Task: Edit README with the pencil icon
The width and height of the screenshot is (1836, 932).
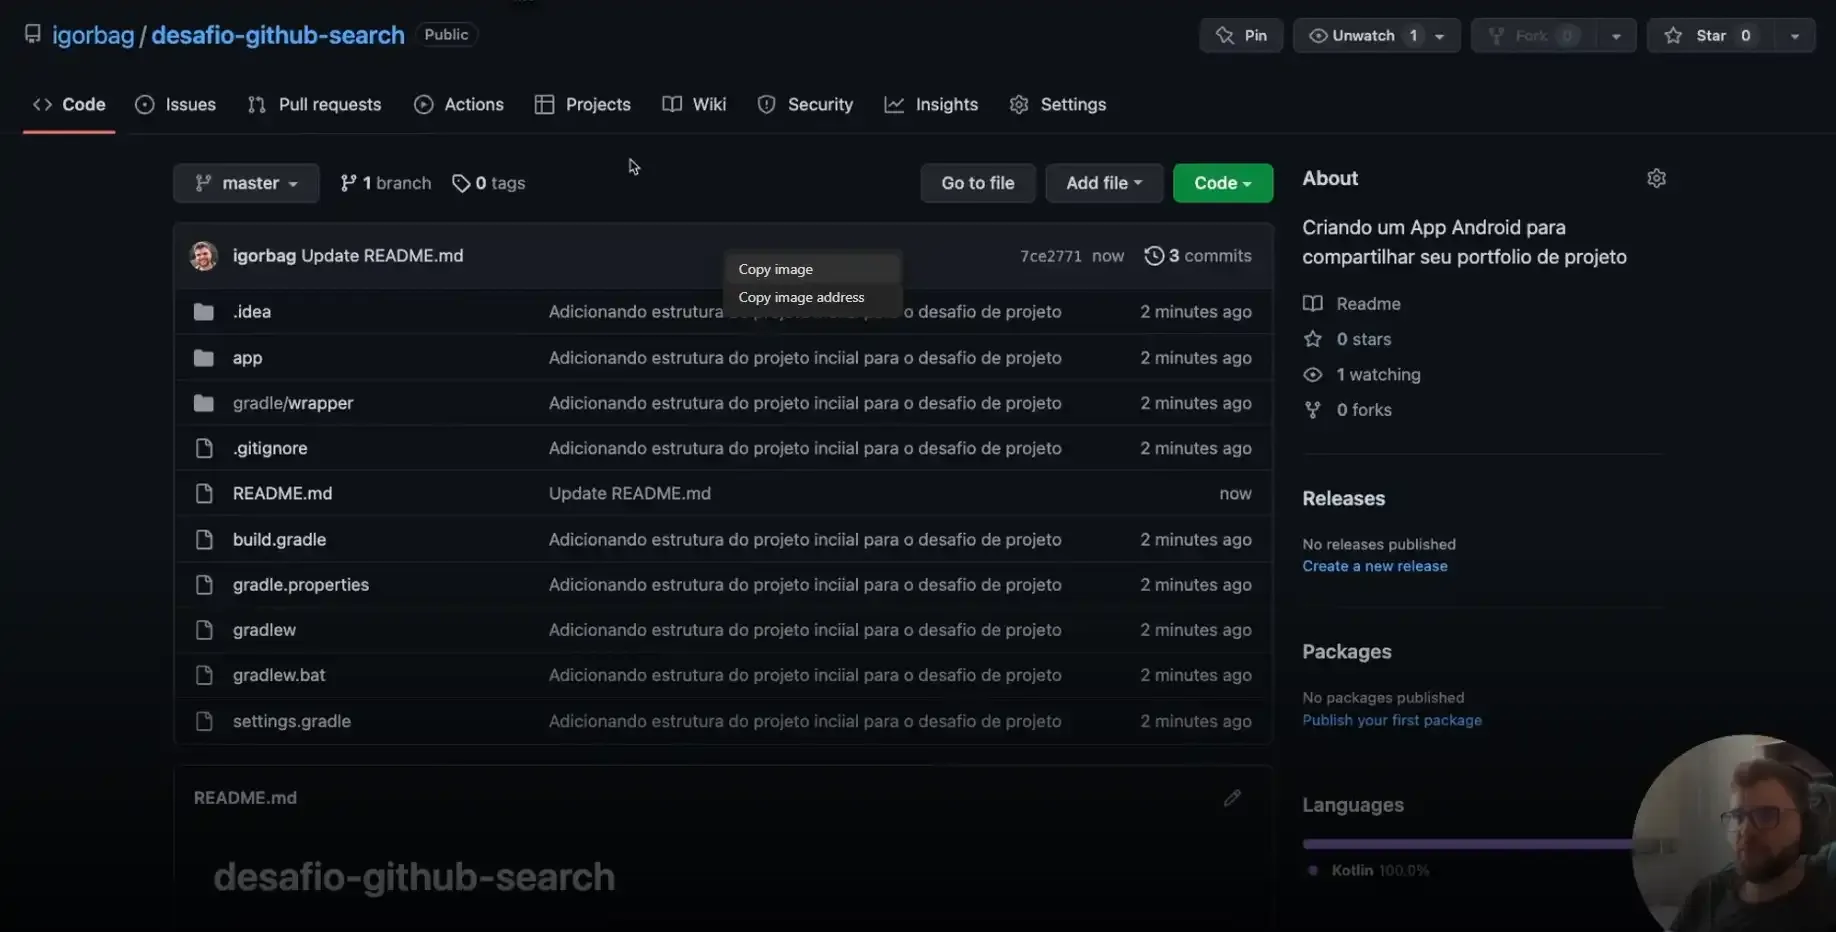Action: pos(1232,798)
